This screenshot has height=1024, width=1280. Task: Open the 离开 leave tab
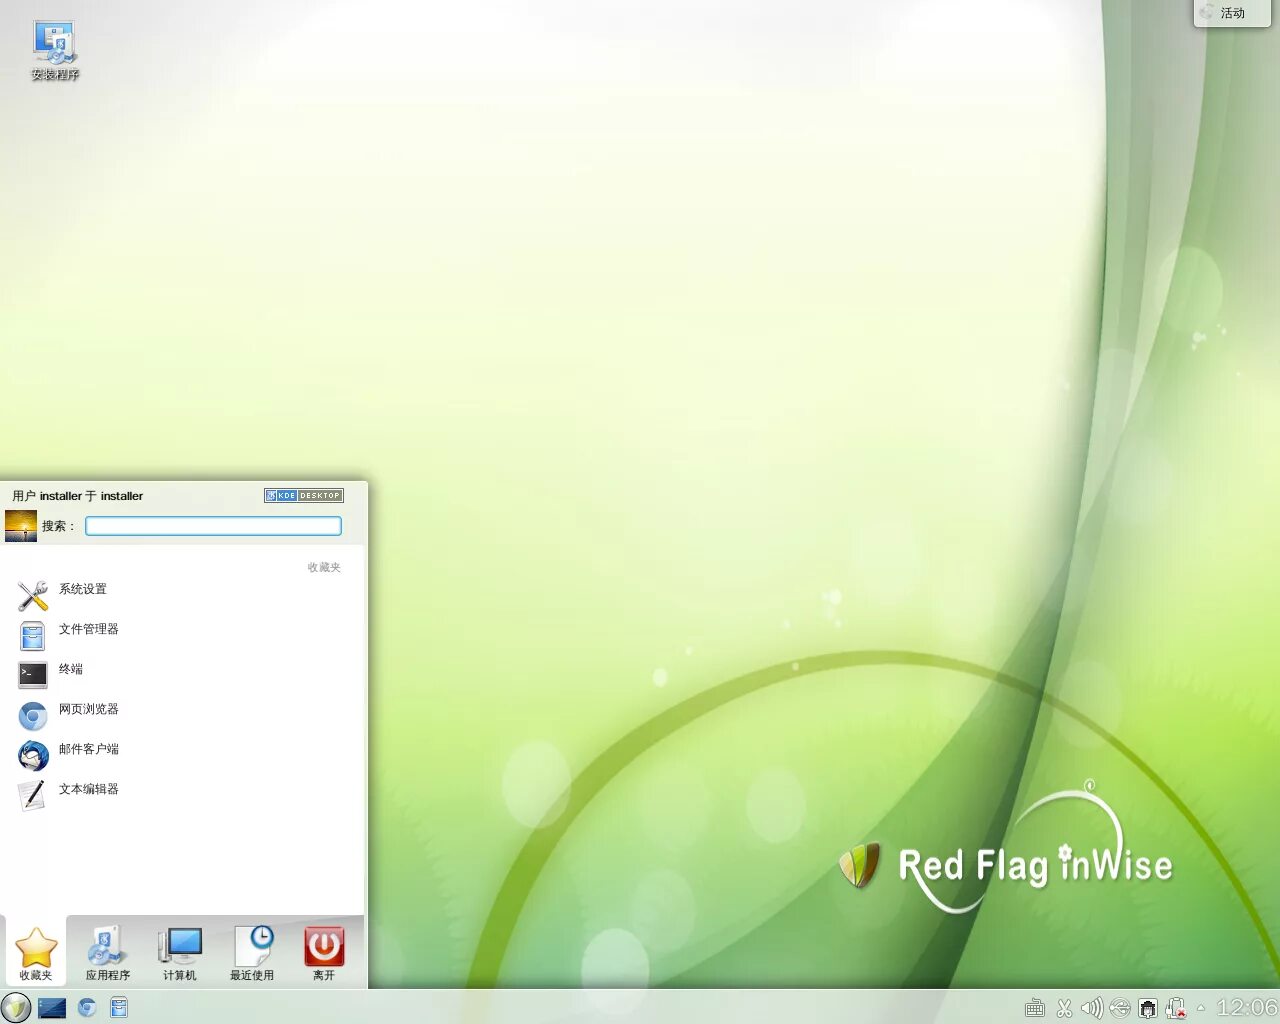coord(324,953)
